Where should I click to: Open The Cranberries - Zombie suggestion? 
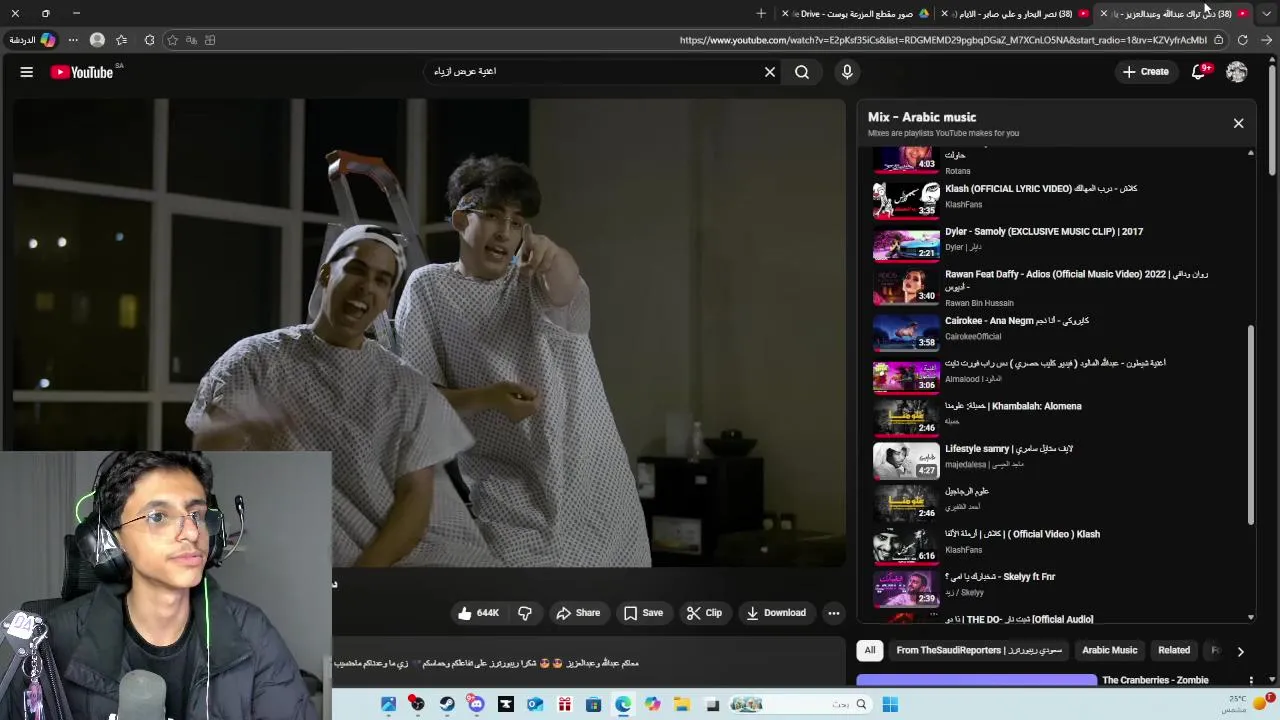pos(1155,680)
